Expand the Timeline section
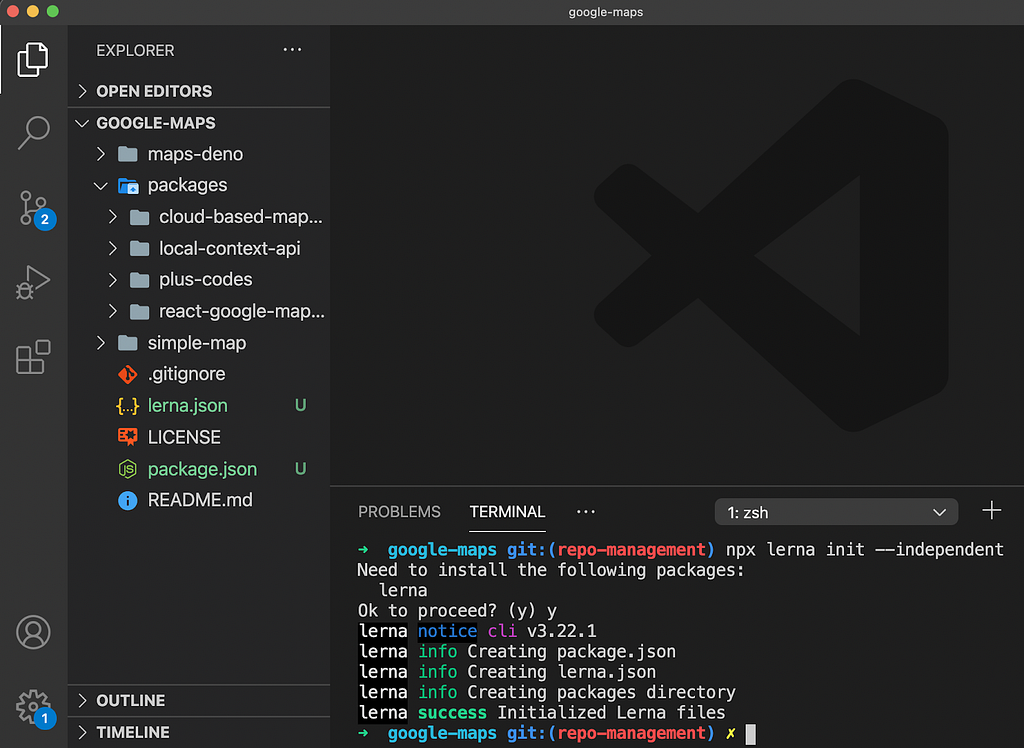1024x748 pixels. (x=82, y=732)
